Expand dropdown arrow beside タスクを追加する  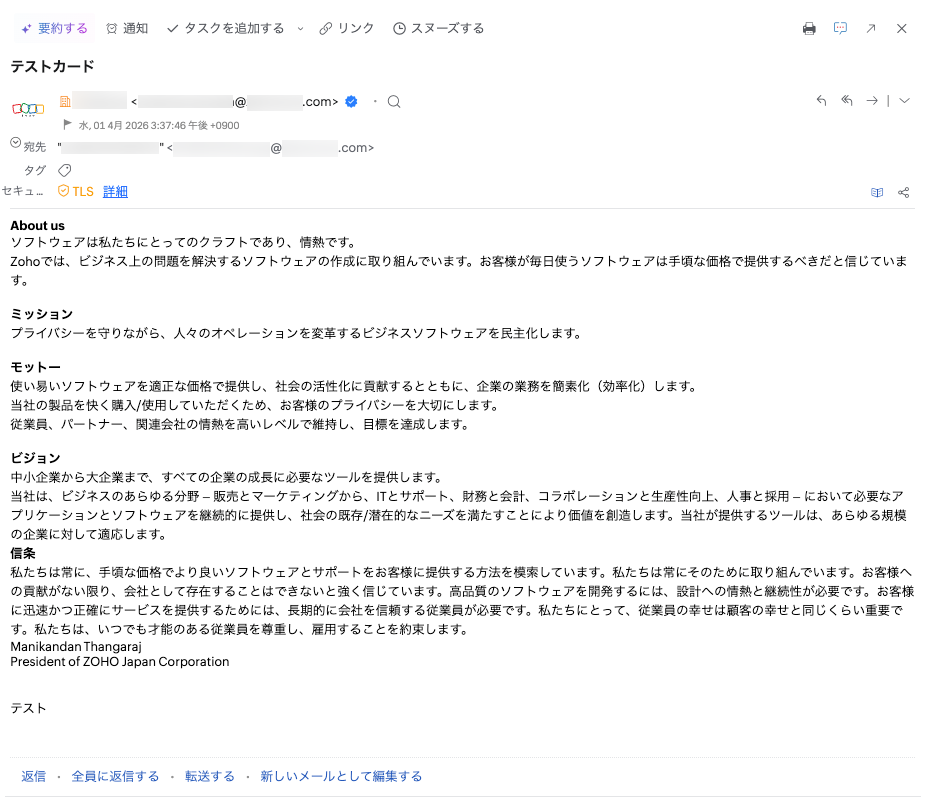click(x=300, y=29)
